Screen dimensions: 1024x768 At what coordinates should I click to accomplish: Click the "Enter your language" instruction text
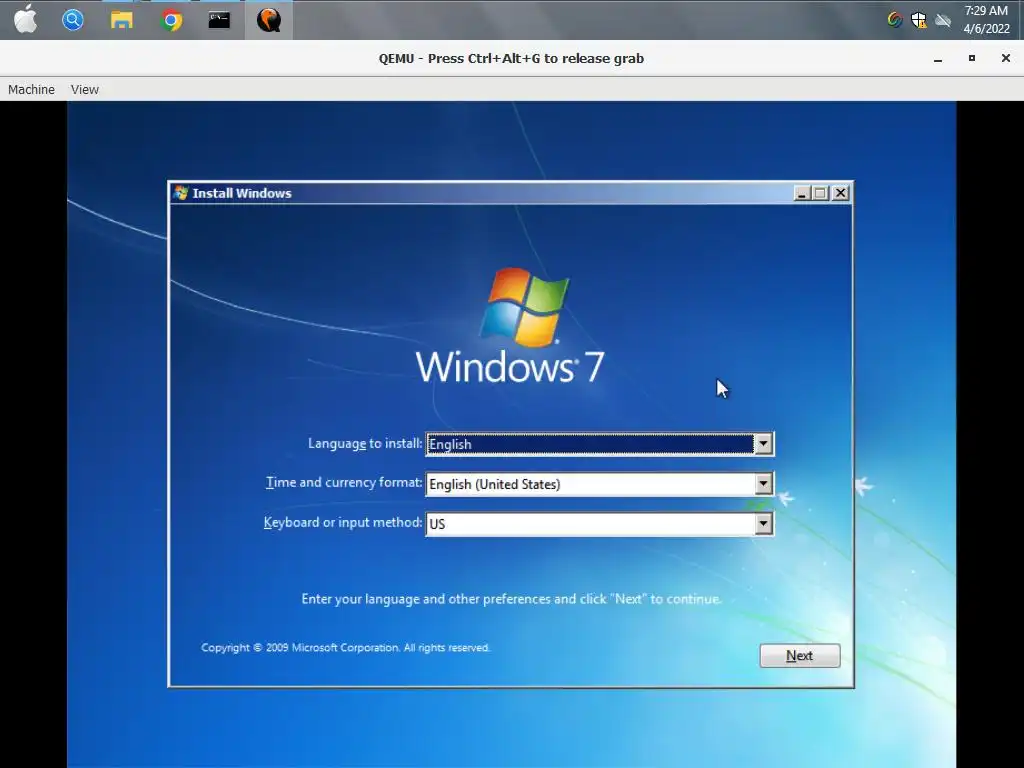[511, 599]
